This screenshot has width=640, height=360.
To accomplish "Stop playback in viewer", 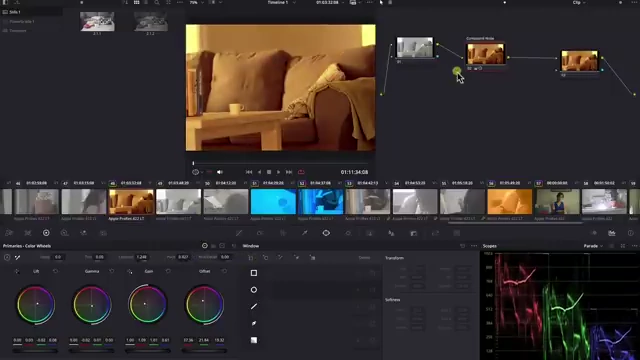I will pyautogui.click(x=269, y=172).
